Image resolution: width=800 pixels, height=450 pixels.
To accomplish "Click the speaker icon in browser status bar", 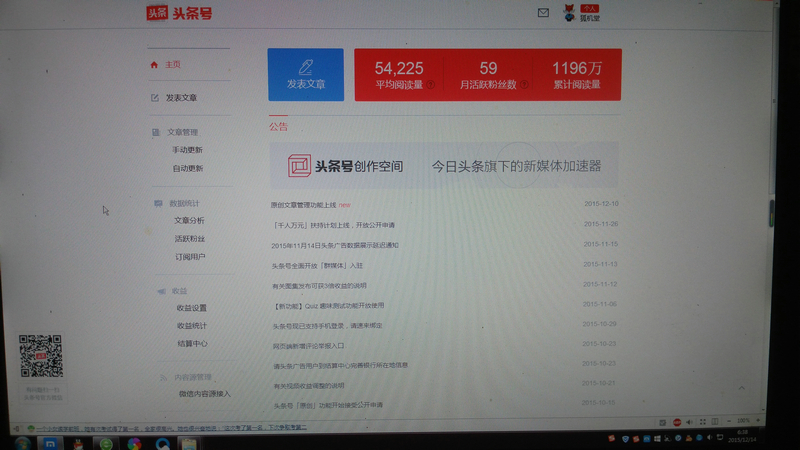I will click(689, 422).
